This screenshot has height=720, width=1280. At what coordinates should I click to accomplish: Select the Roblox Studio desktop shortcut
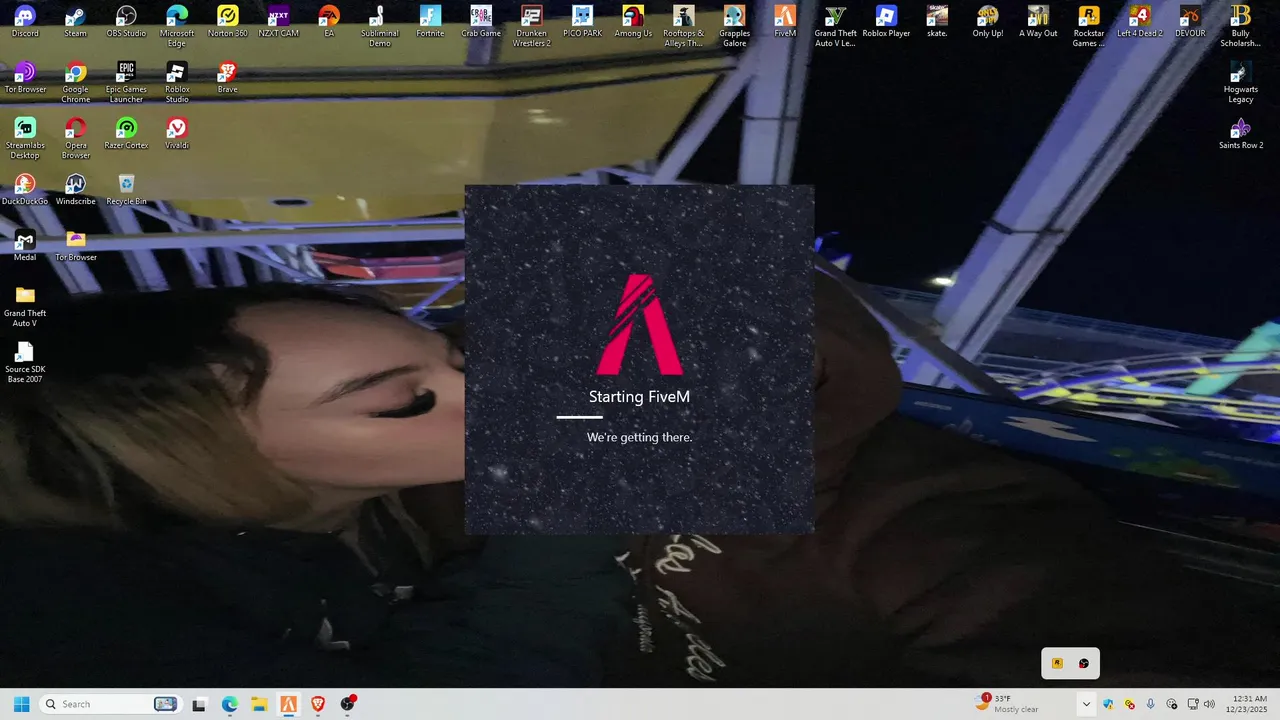click(177, 82)
